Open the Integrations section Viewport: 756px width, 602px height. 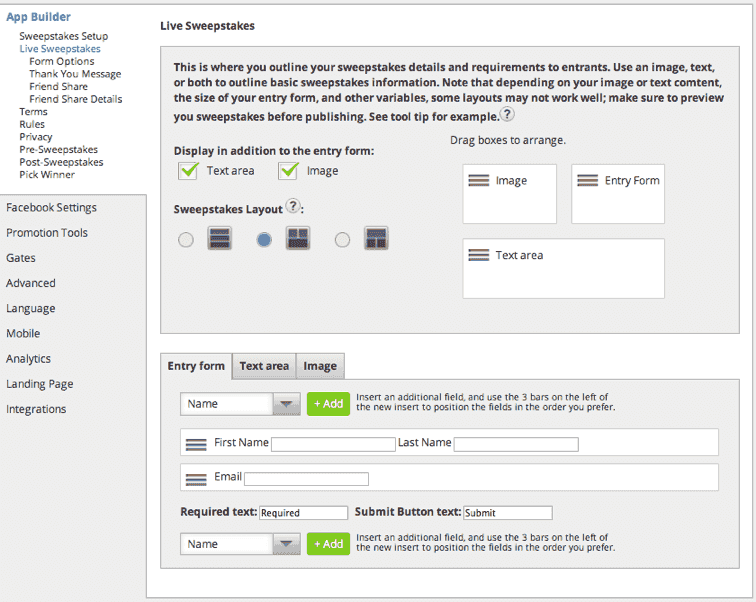[36, 409]
